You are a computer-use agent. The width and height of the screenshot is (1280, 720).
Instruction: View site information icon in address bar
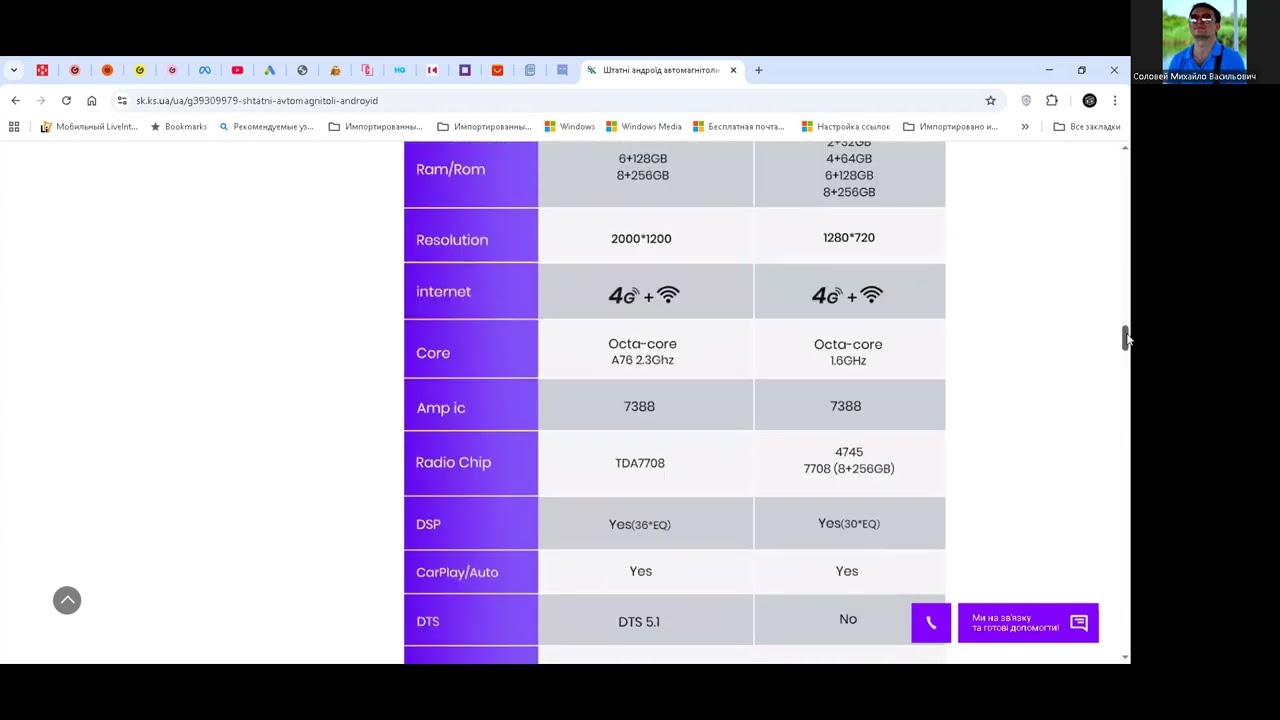(122, 100)
